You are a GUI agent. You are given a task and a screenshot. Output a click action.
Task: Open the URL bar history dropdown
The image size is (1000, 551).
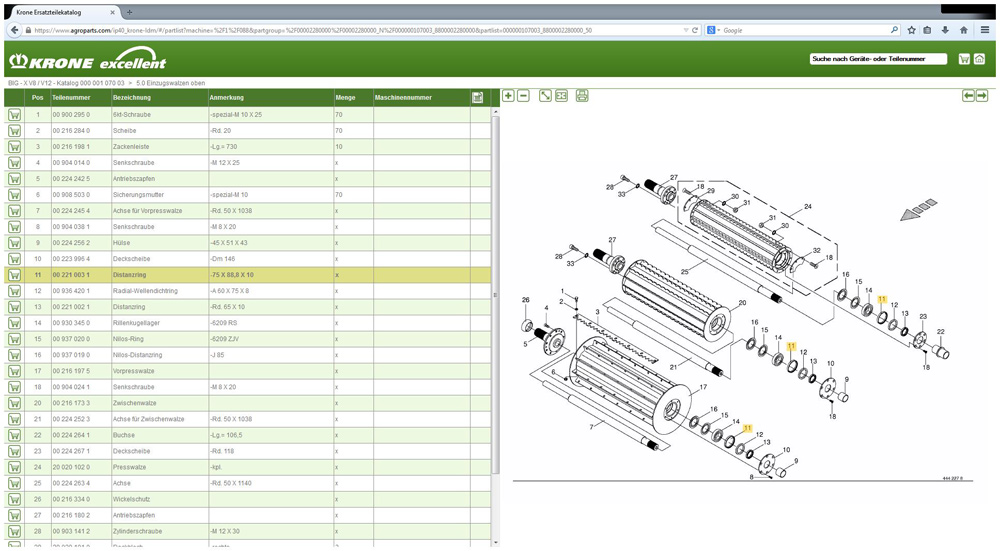click(684, 31)
